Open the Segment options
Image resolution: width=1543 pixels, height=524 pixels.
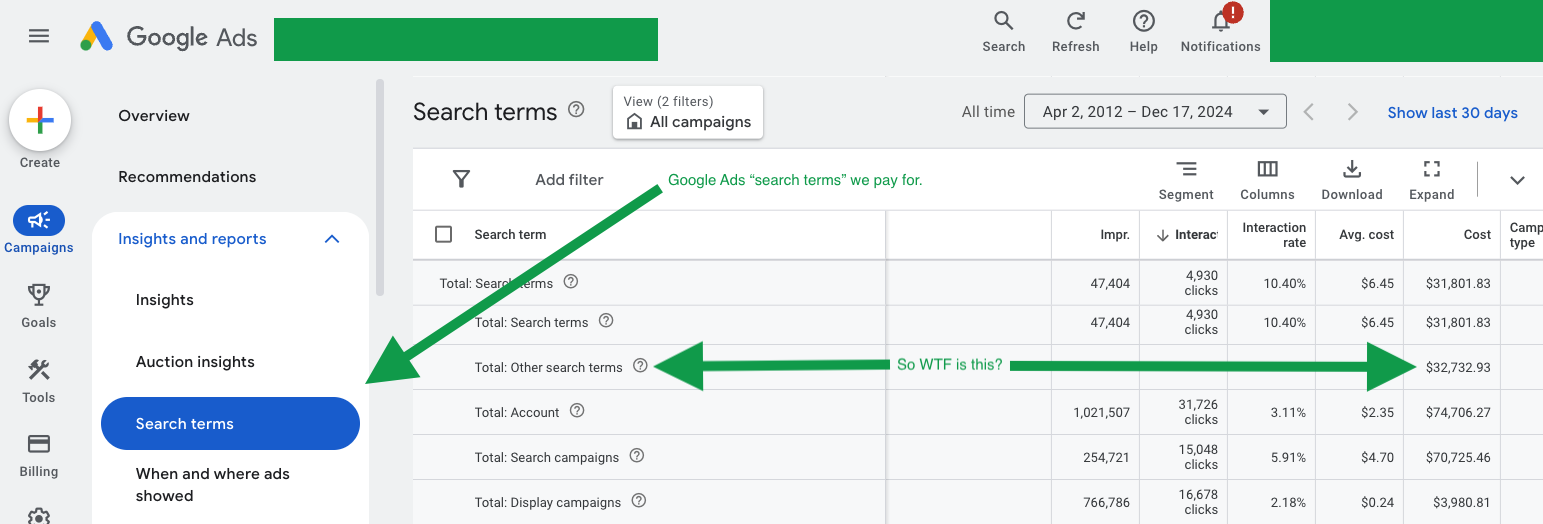click(x=1186, y=180)
